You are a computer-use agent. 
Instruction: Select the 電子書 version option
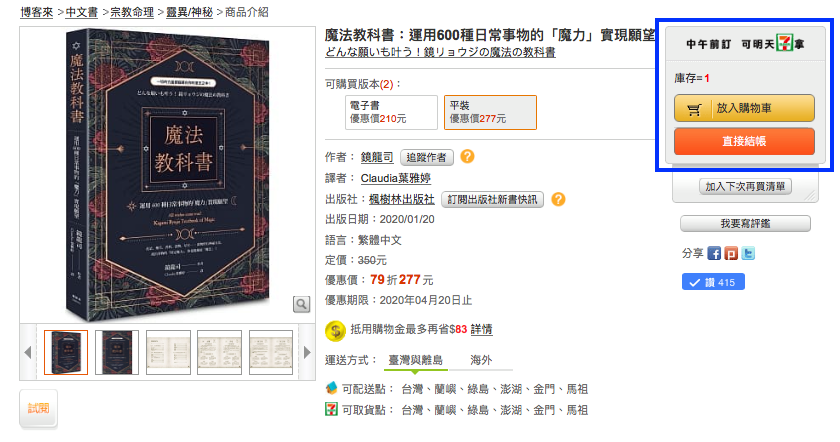click(x=391, y=113)
